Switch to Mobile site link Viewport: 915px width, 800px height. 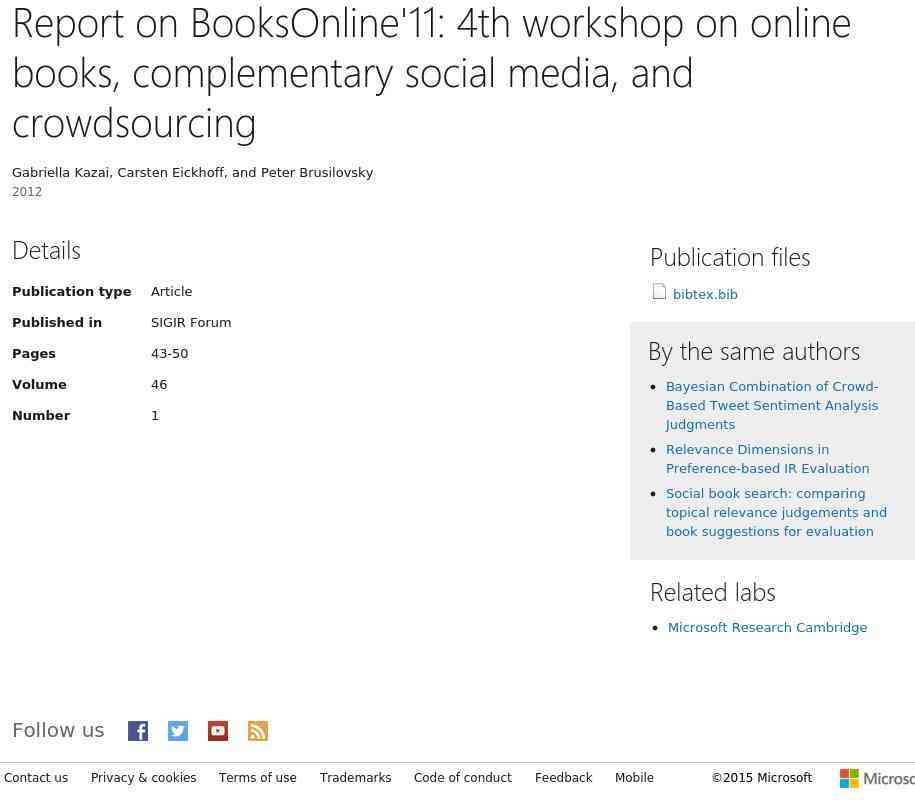coord(634,778)
